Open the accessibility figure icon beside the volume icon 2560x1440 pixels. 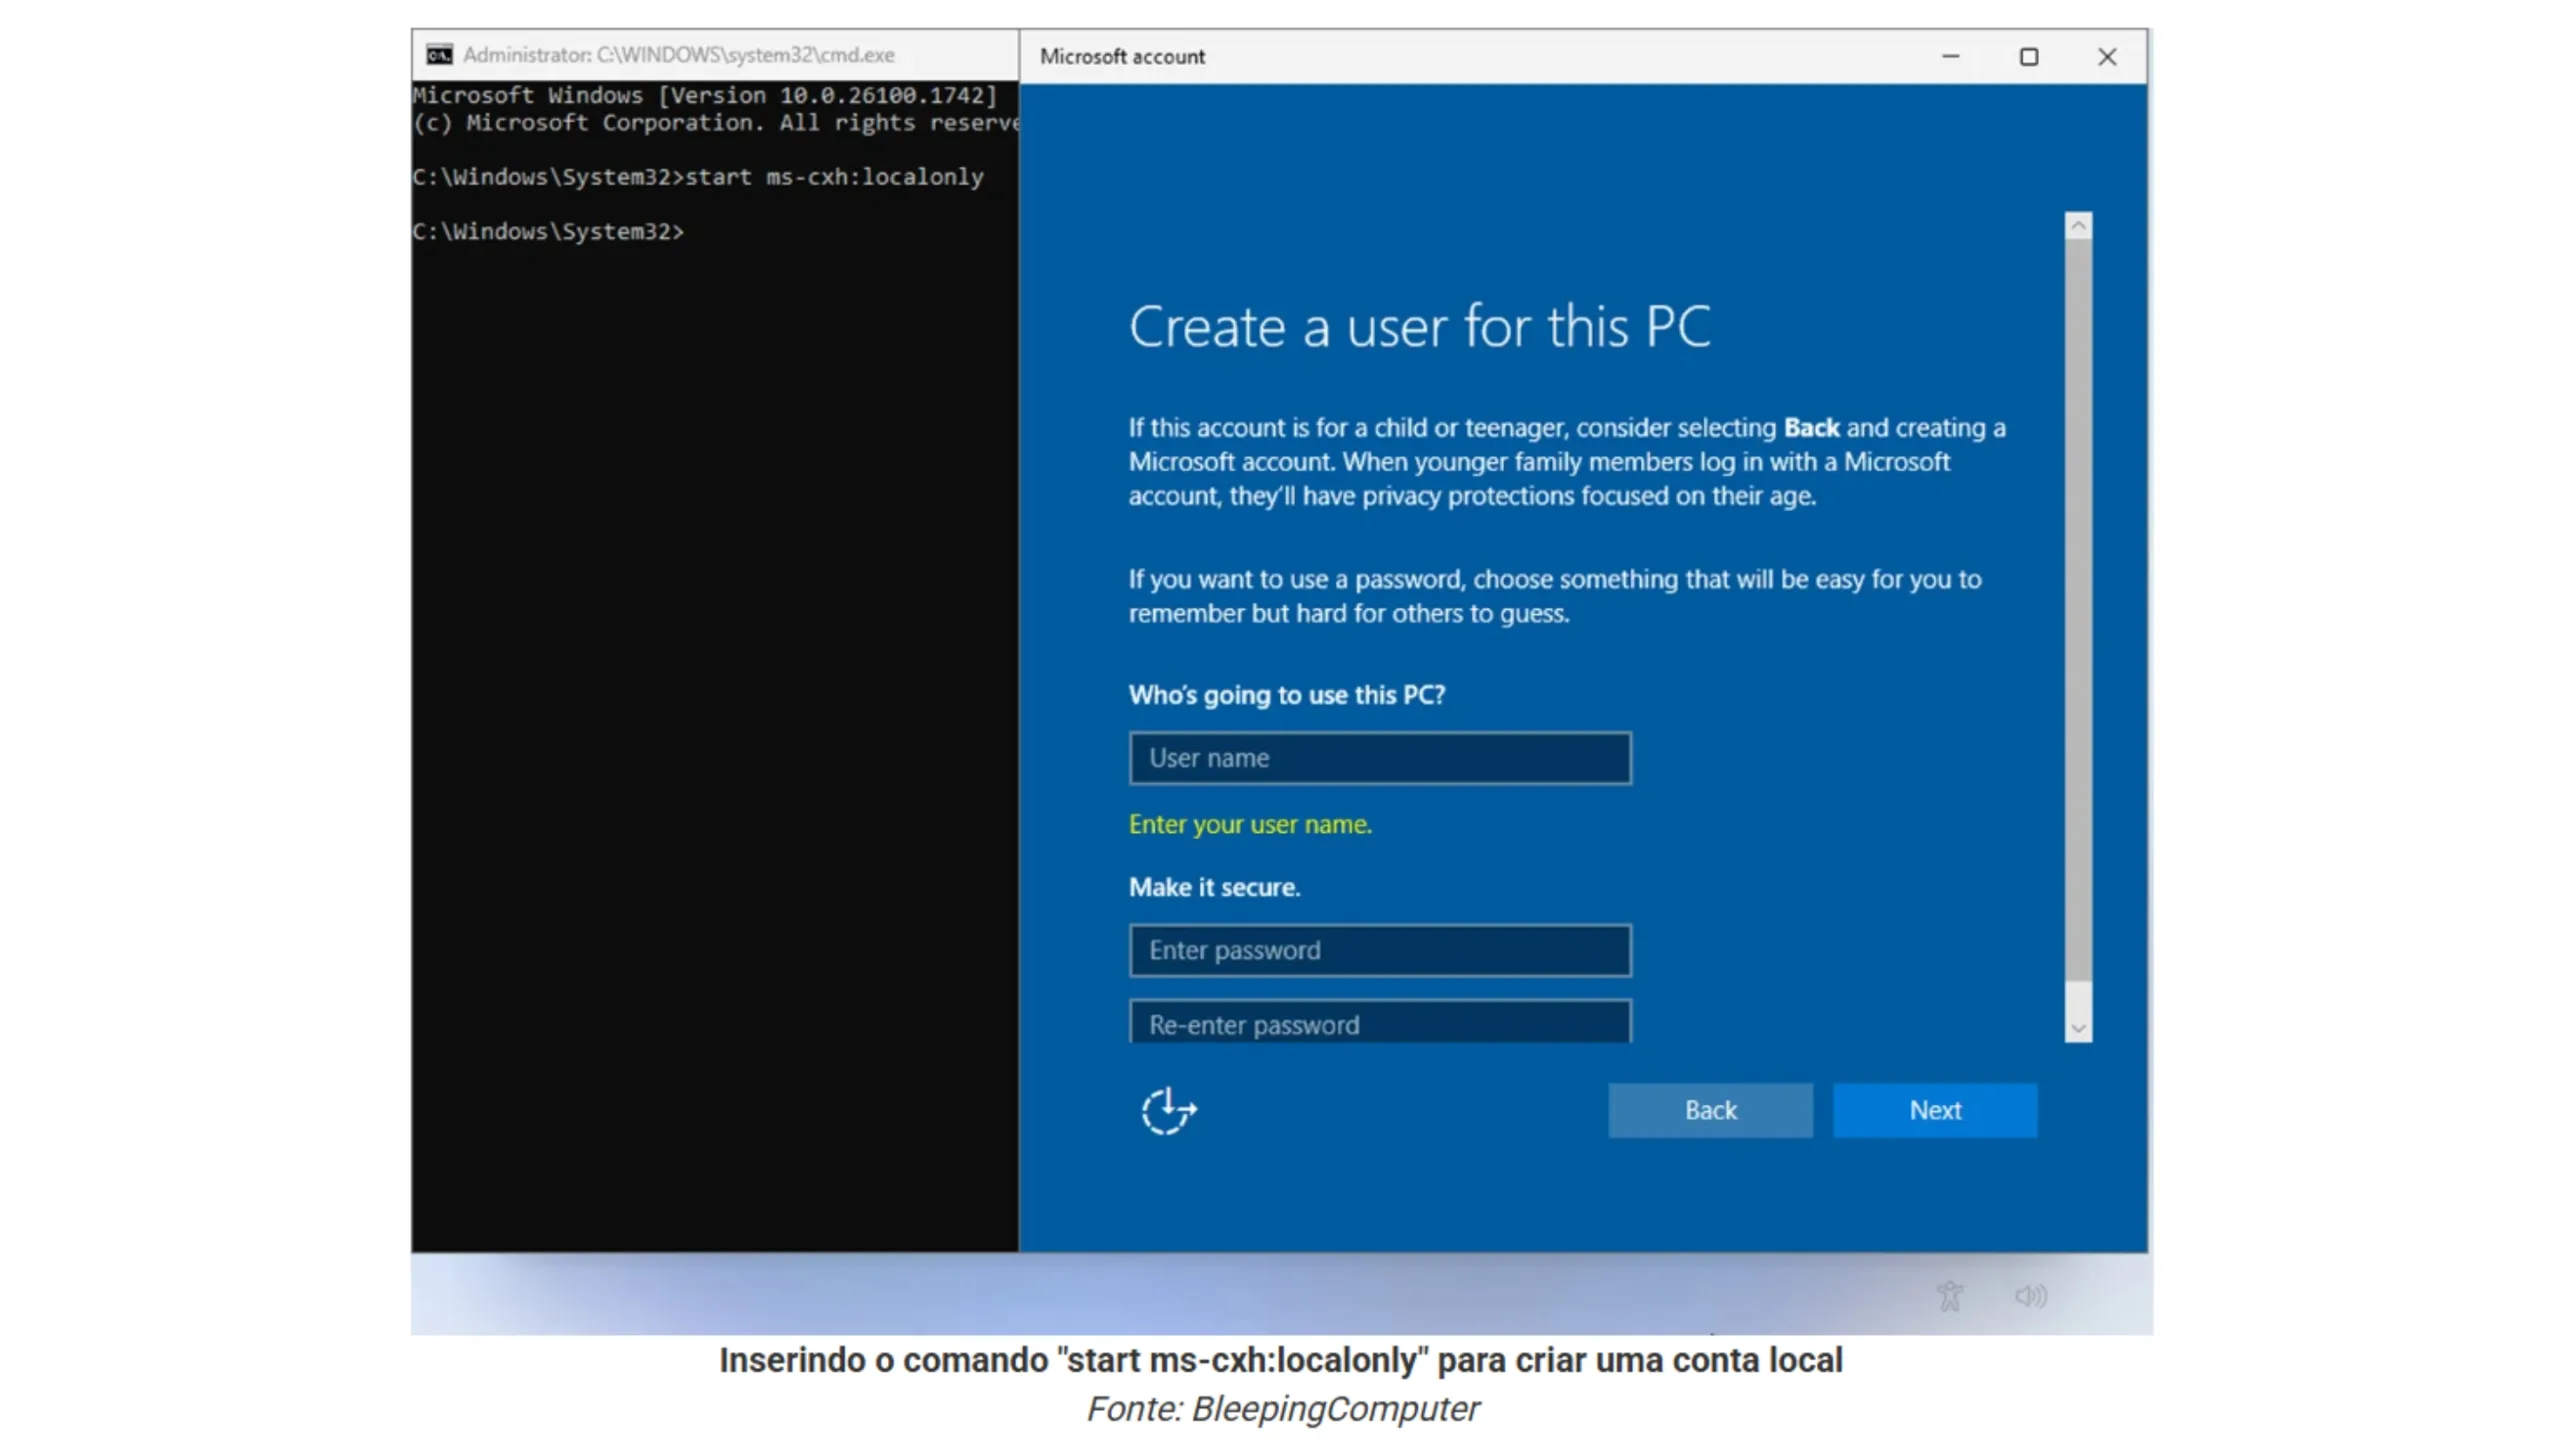(1949, 1296)
